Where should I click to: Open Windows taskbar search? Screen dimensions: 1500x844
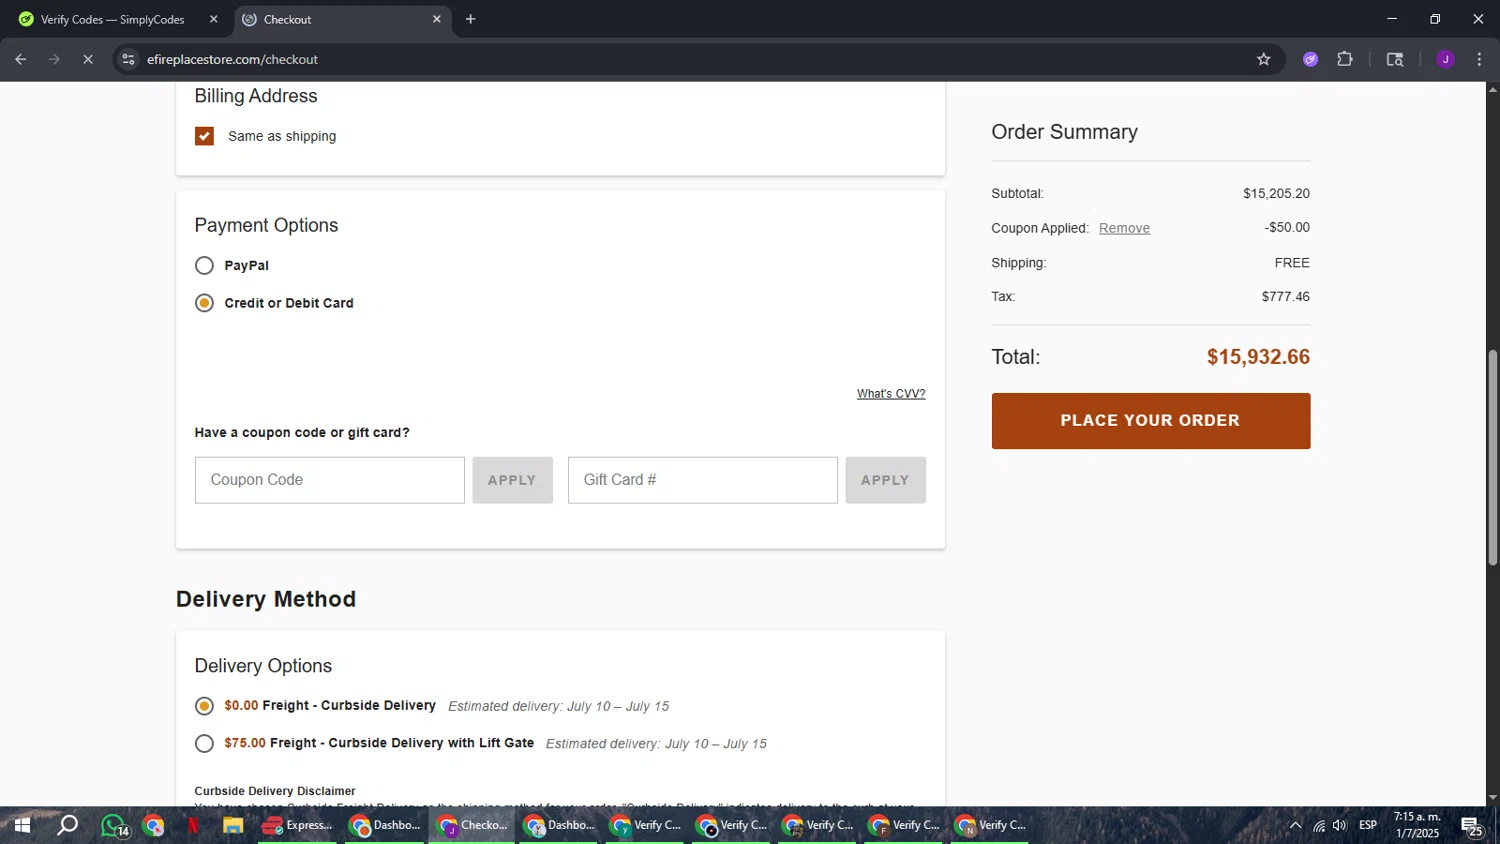67,825
